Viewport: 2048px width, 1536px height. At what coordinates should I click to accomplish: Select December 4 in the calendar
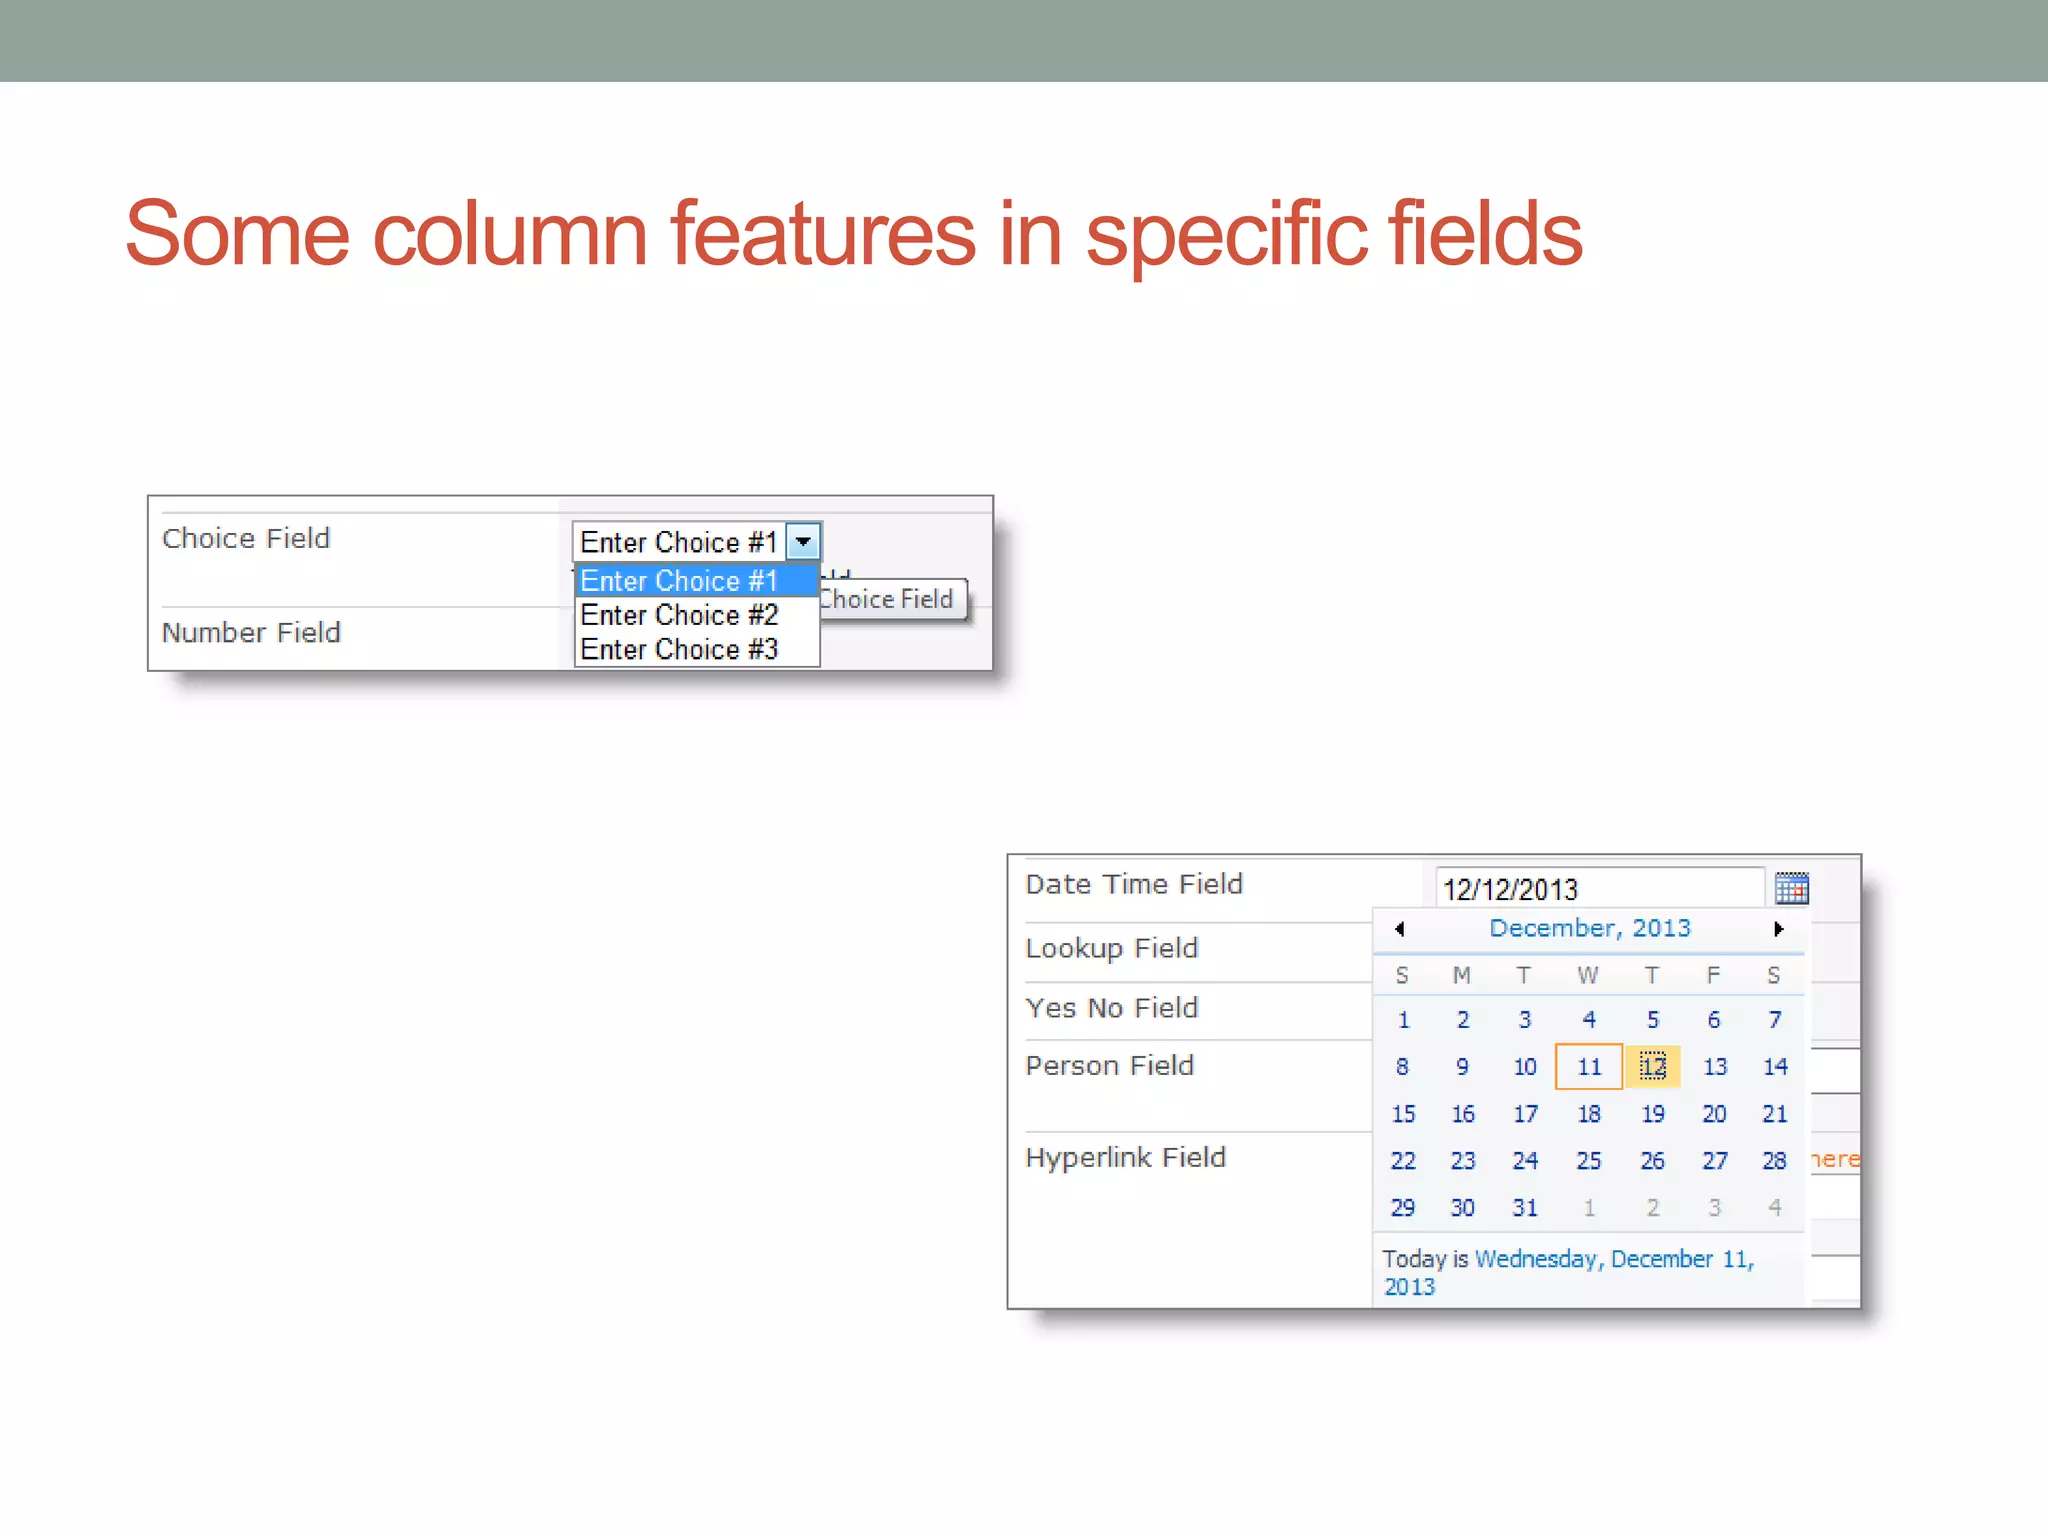(x=1589, y=1020)
